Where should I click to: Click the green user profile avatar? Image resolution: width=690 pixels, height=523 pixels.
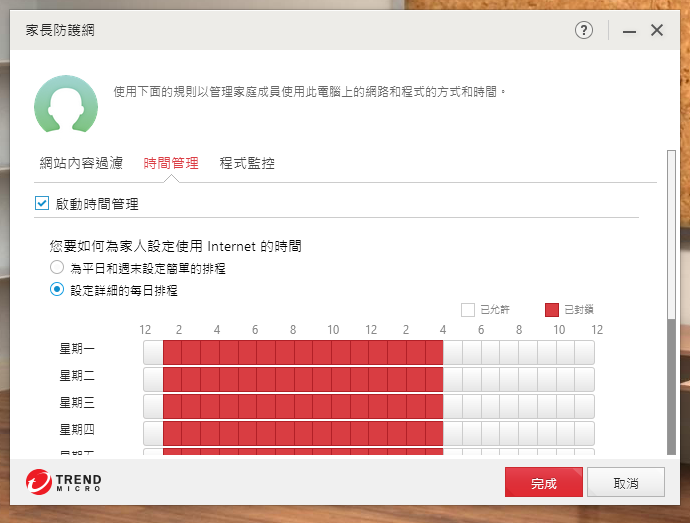pos(65,103)
